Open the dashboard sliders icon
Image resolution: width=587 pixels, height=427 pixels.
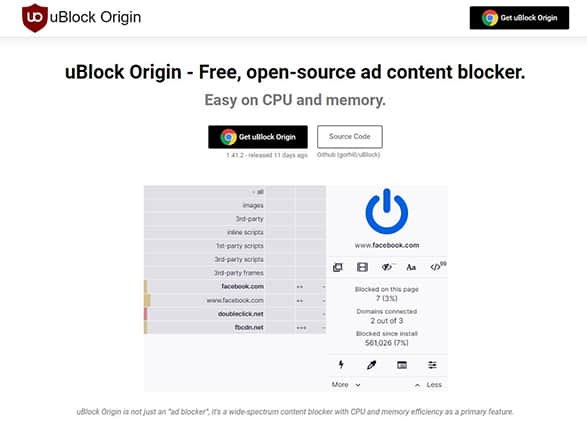coord(432,365)
